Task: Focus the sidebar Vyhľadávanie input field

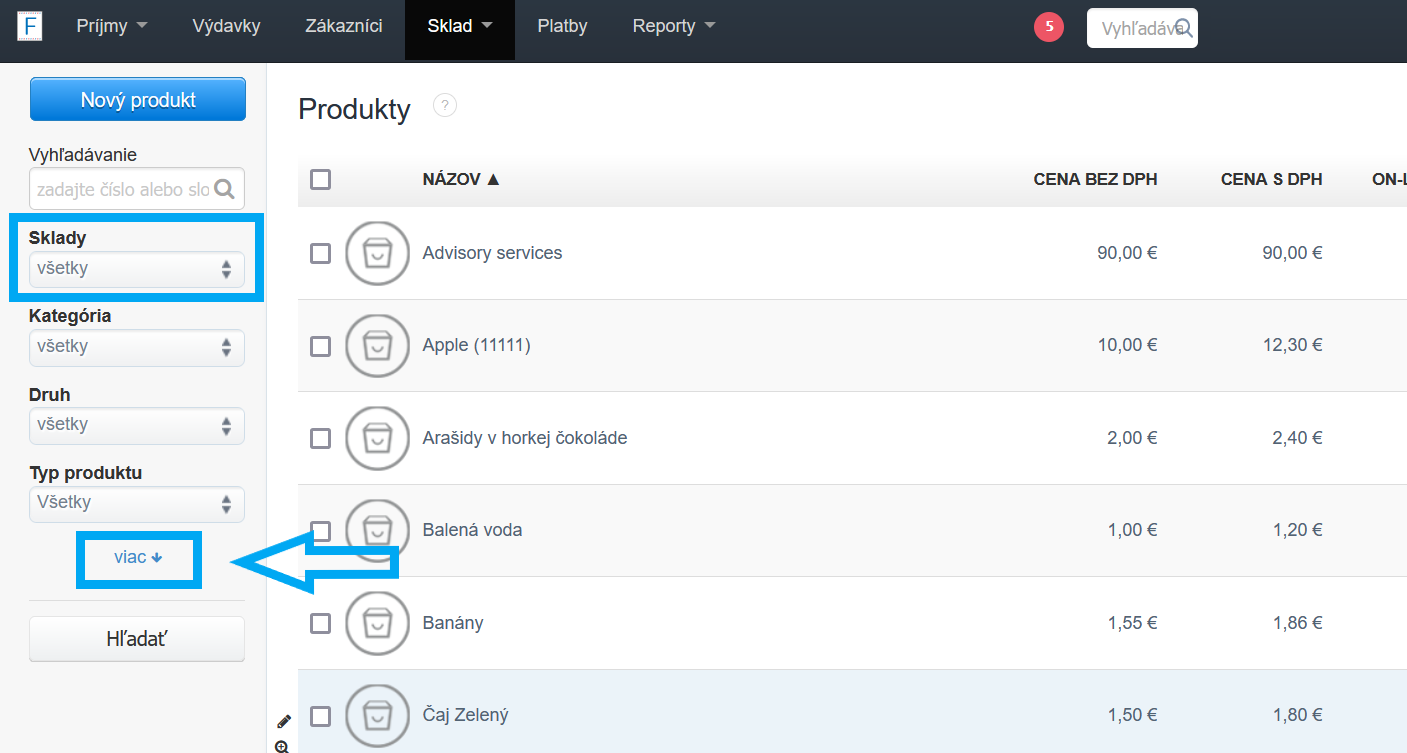Action: (122, 189)
